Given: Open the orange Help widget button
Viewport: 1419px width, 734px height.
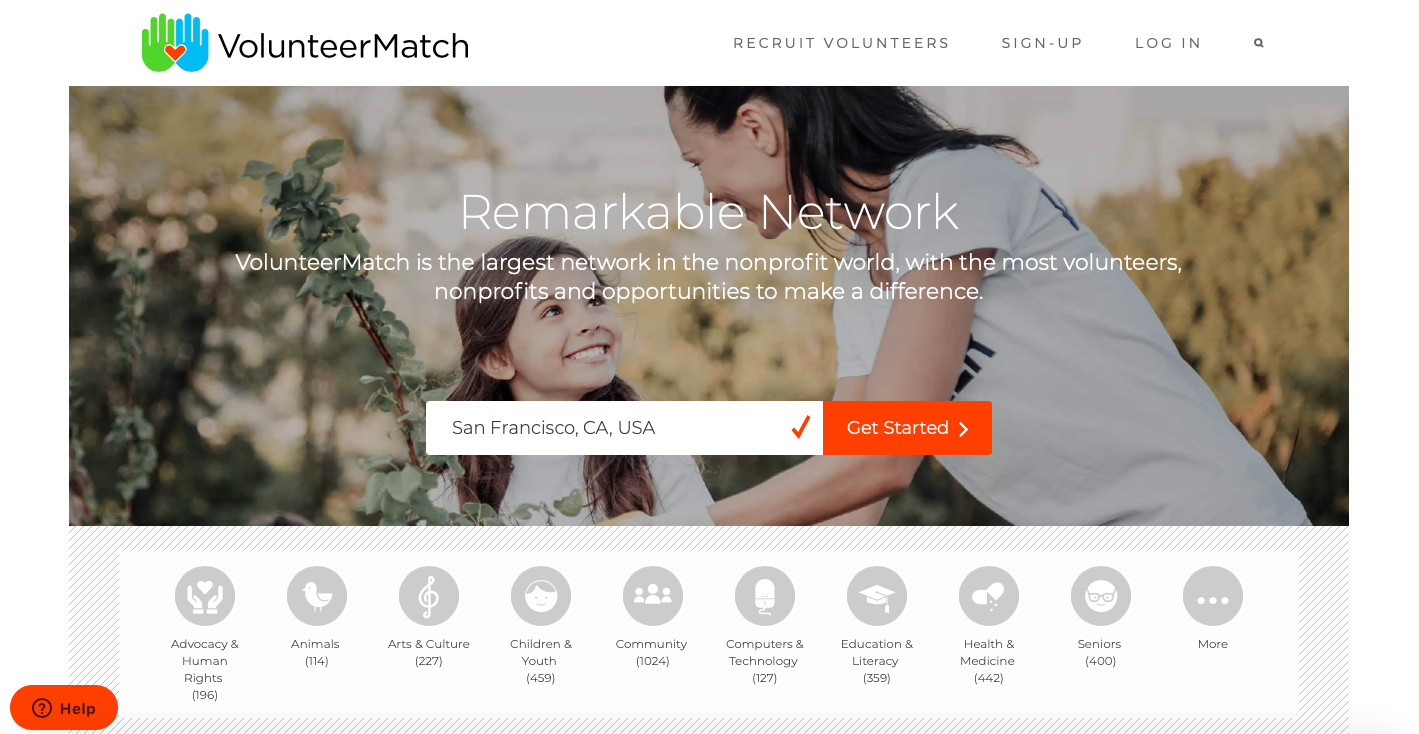Looking at the screenshot, I should pyautogui.click(x=64, y=708).
